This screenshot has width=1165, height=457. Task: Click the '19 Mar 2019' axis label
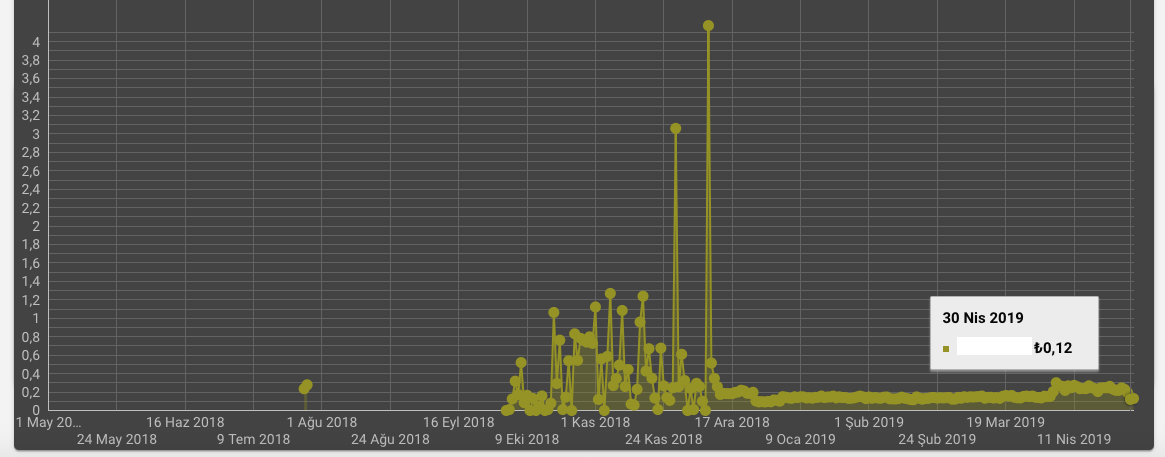pos(1005,423)
